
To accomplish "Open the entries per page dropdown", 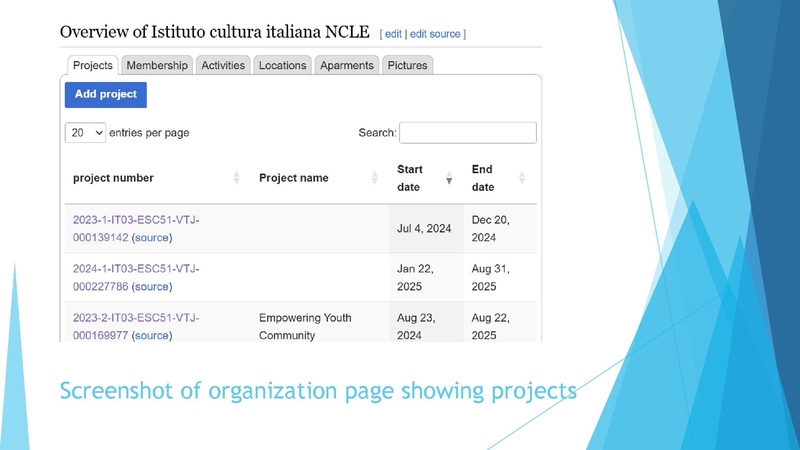I will [86, 133].
